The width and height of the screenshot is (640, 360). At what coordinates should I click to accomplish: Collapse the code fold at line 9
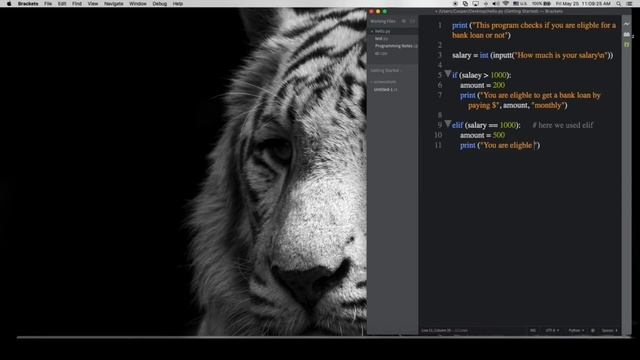tap(448, 124)
